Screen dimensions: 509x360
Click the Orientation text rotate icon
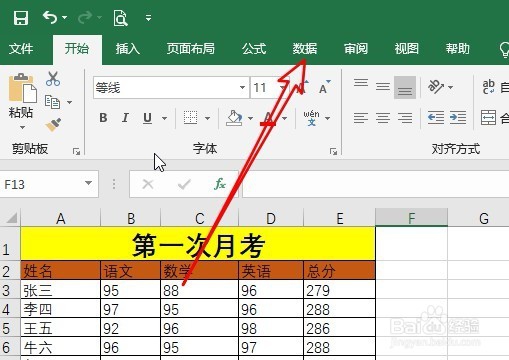pyautogui.click(x=436, y=87)
